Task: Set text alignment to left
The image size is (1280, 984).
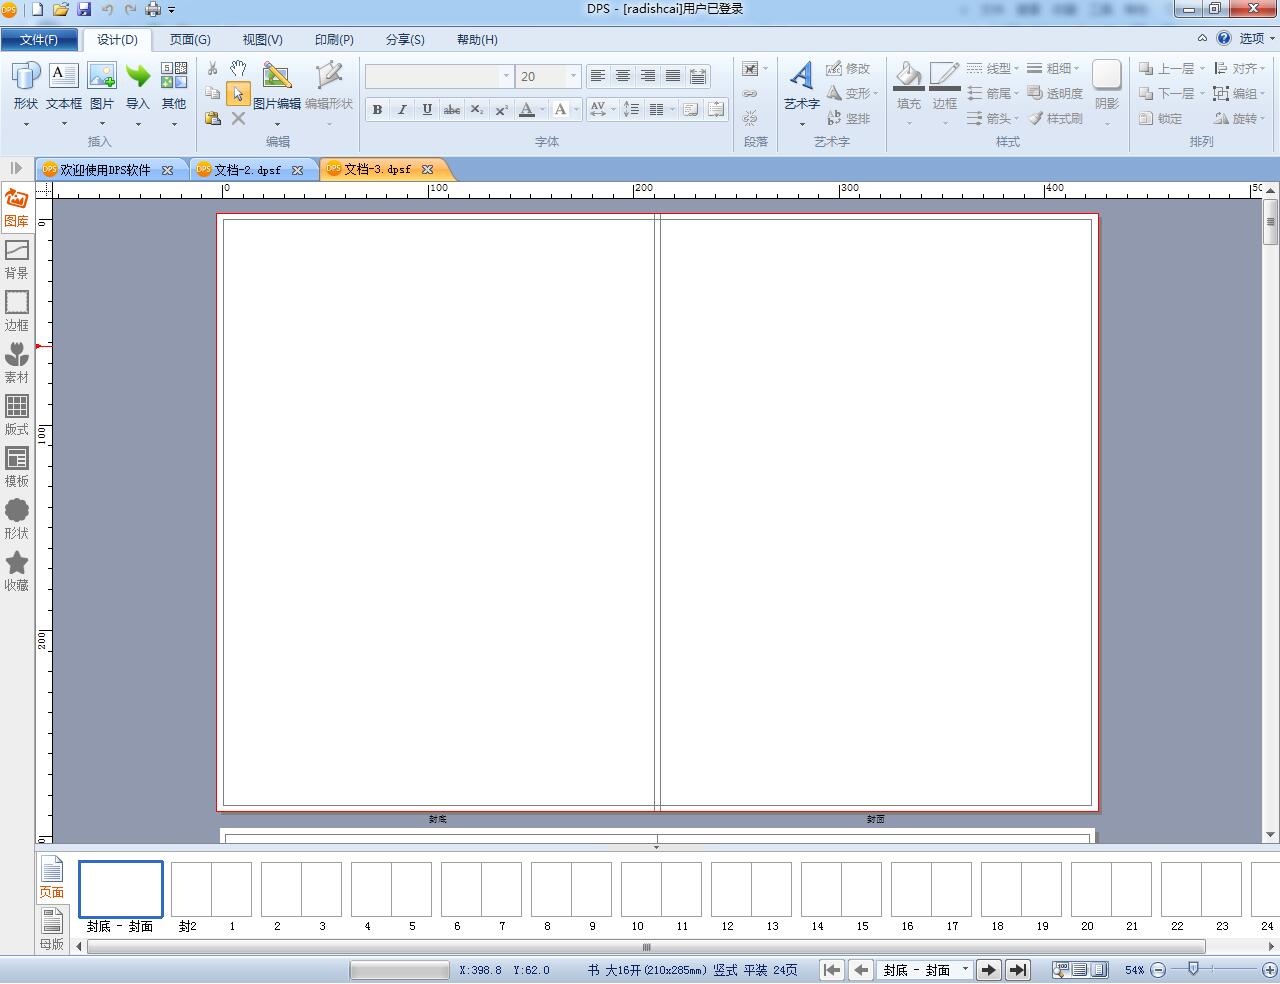Action: click(x=597, y=76)
